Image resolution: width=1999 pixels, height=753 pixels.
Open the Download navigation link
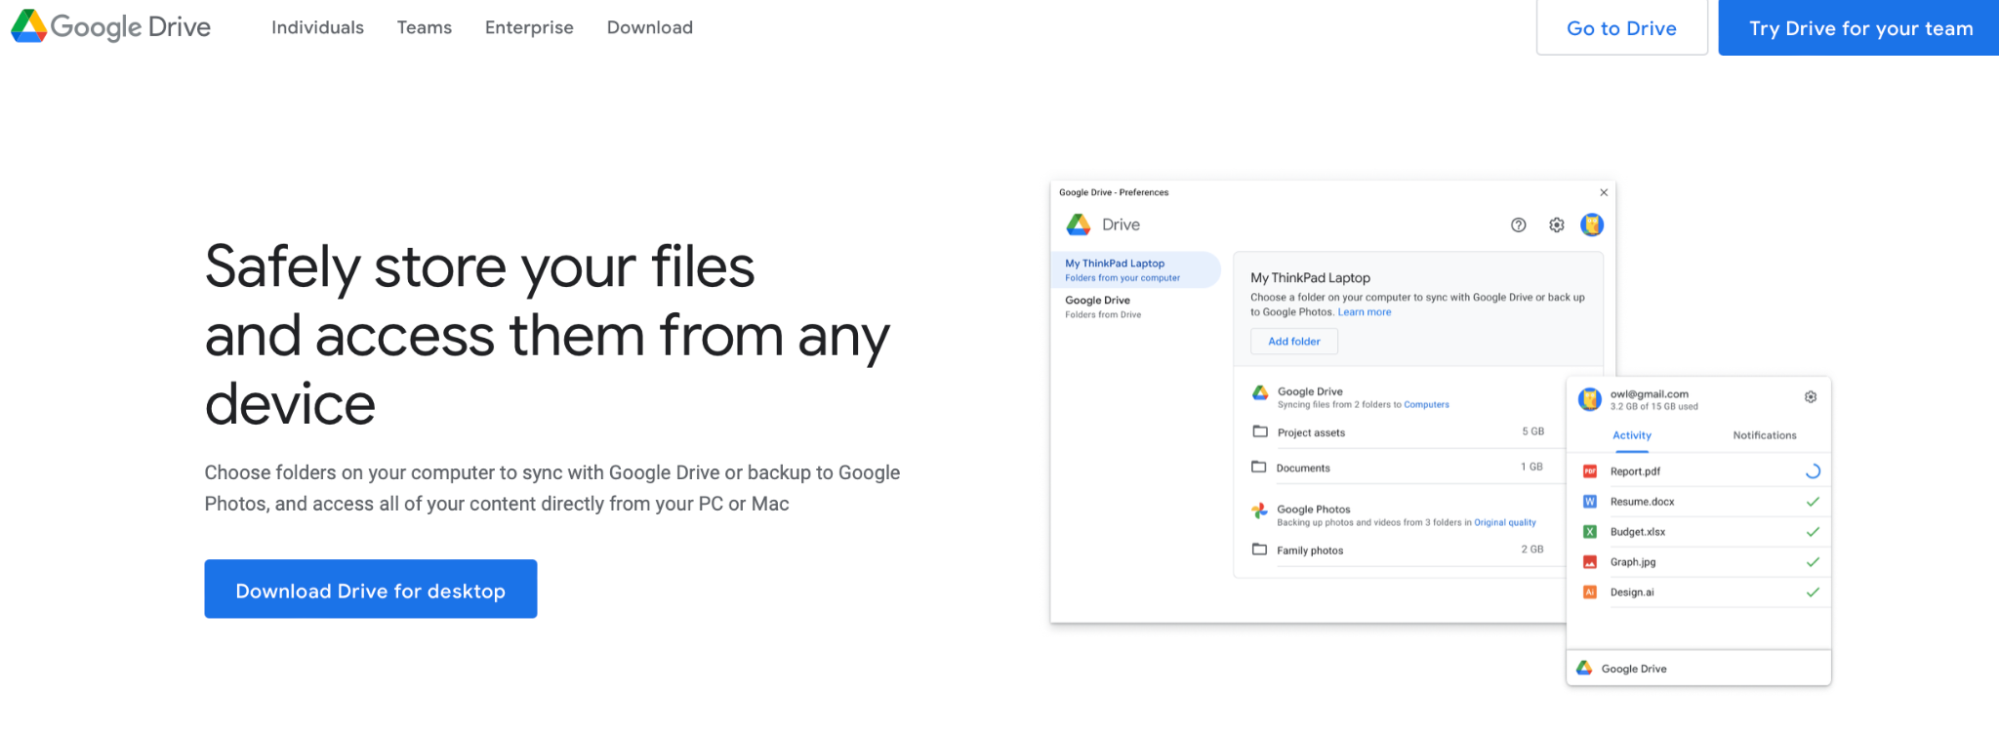pyautogui.click(x=650, y=28)
